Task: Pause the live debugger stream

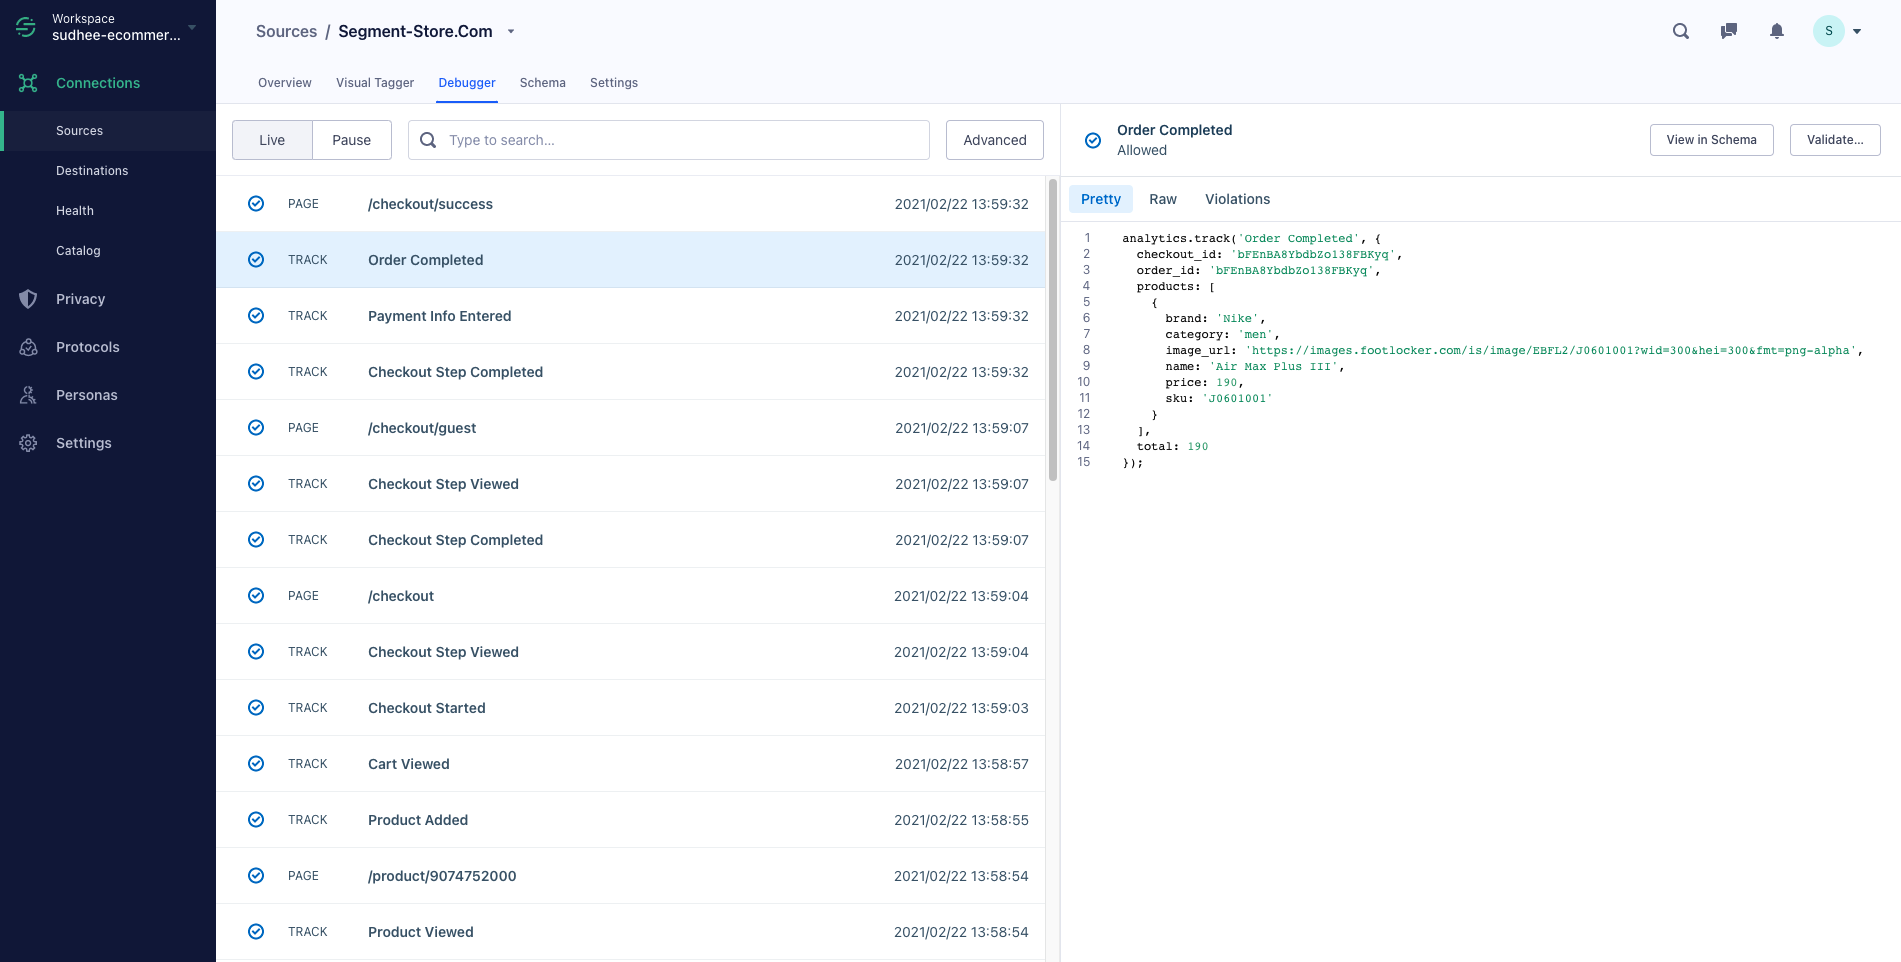Action: pos(352,140)
